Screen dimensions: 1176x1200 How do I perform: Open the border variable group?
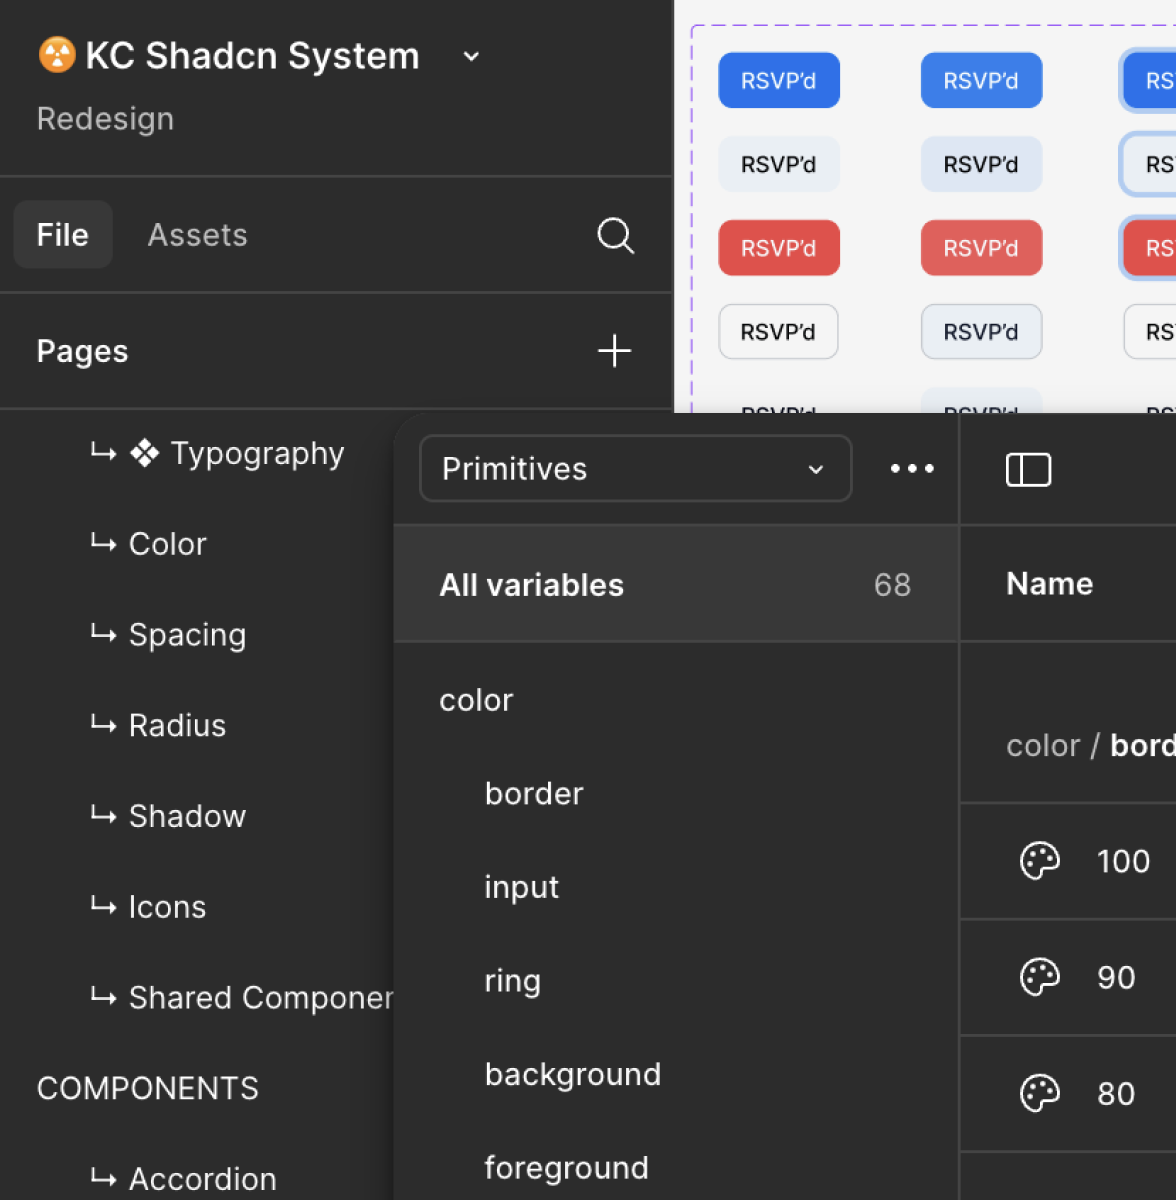click(534, 794)
